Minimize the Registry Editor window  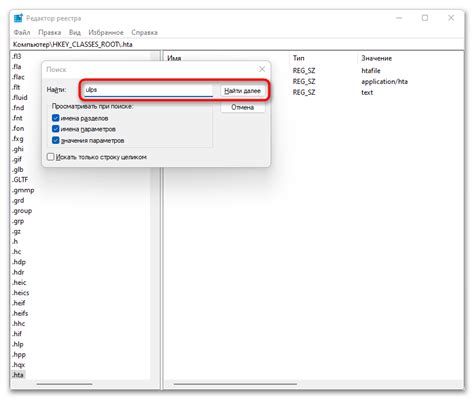coord(399,18)
